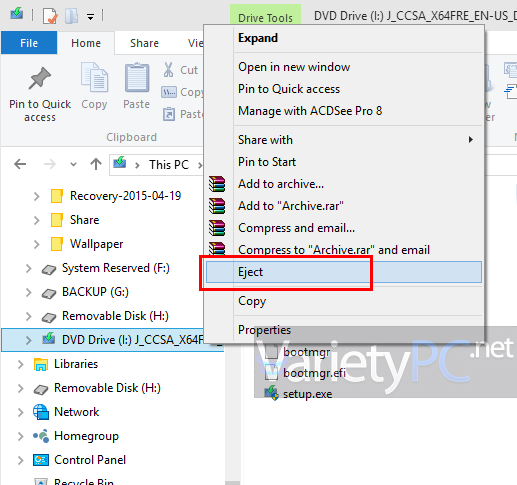Image resolution: width=517 pixels, height=485 pixels.
Task: Switch to the Home ribbon tab
Action: coord(86,43)
